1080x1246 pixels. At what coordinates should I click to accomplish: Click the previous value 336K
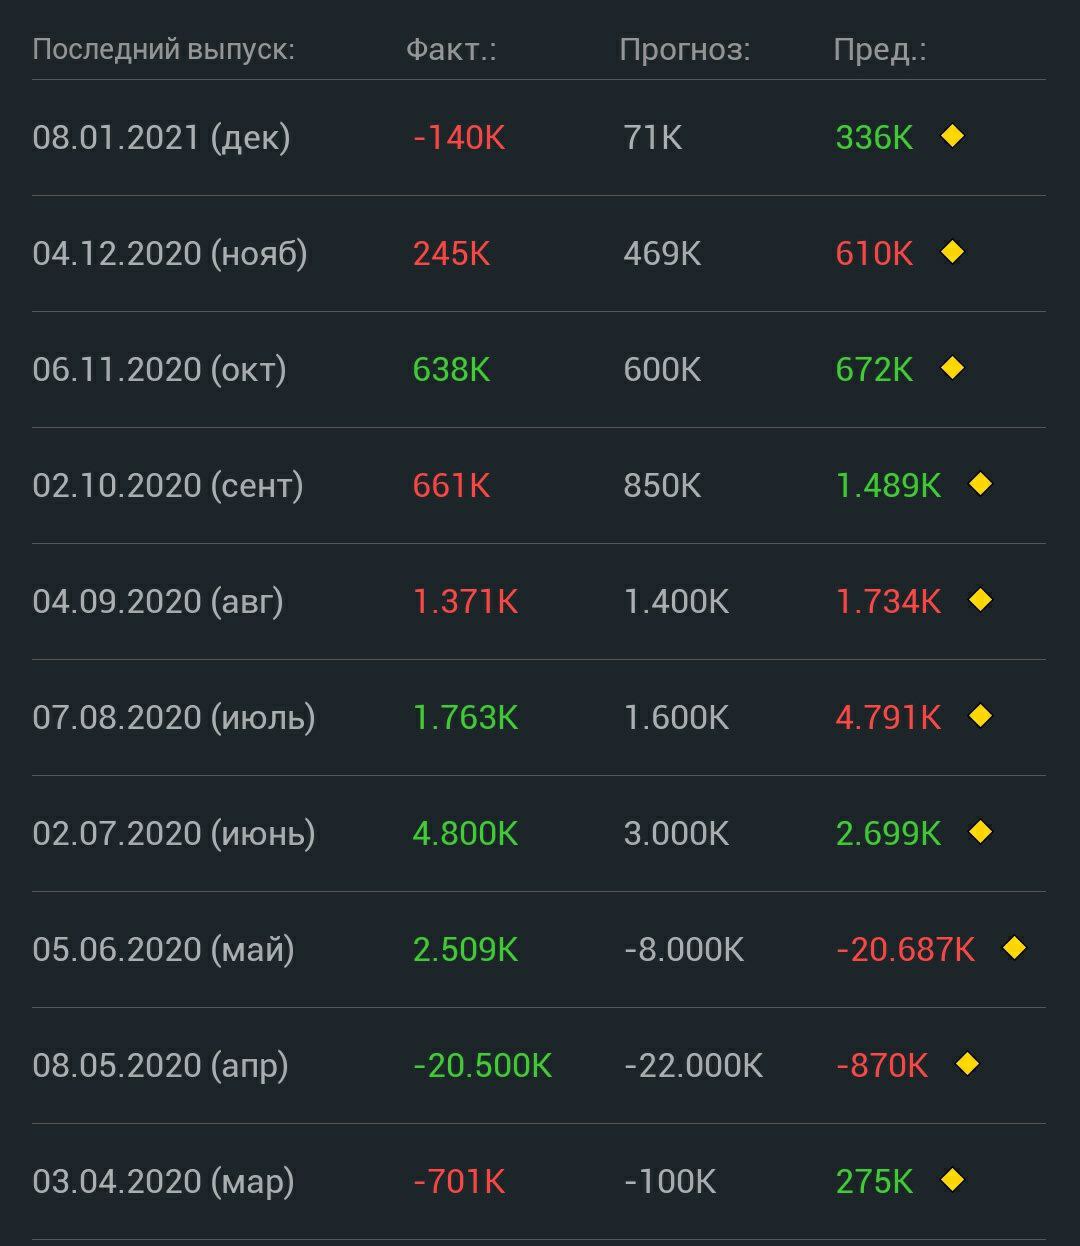[875, 138]
